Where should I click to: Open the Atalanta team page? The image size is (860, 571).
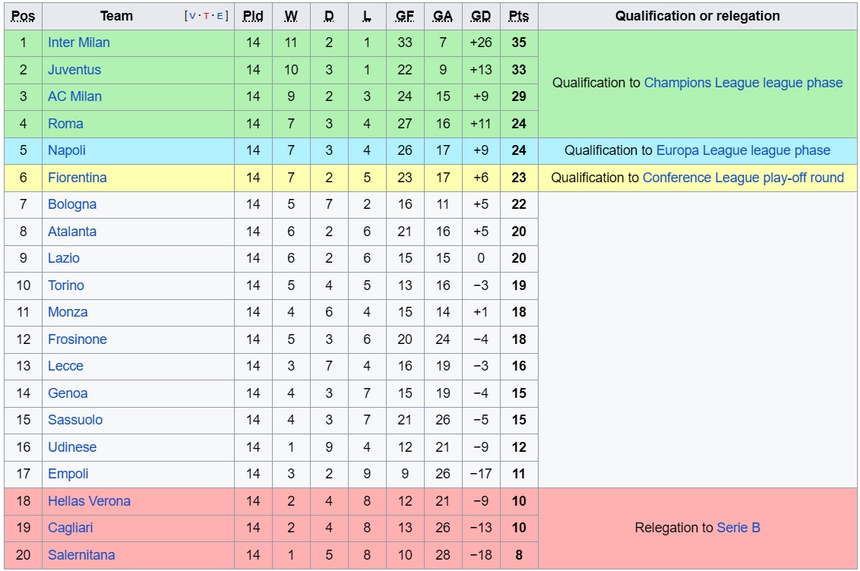[72, 231]
